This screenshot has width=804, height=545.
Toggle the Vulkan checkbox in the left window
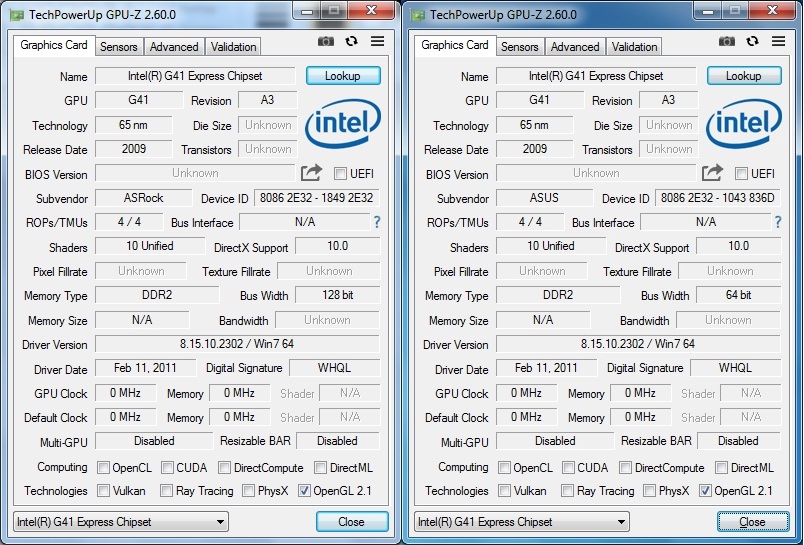(104, 491)
